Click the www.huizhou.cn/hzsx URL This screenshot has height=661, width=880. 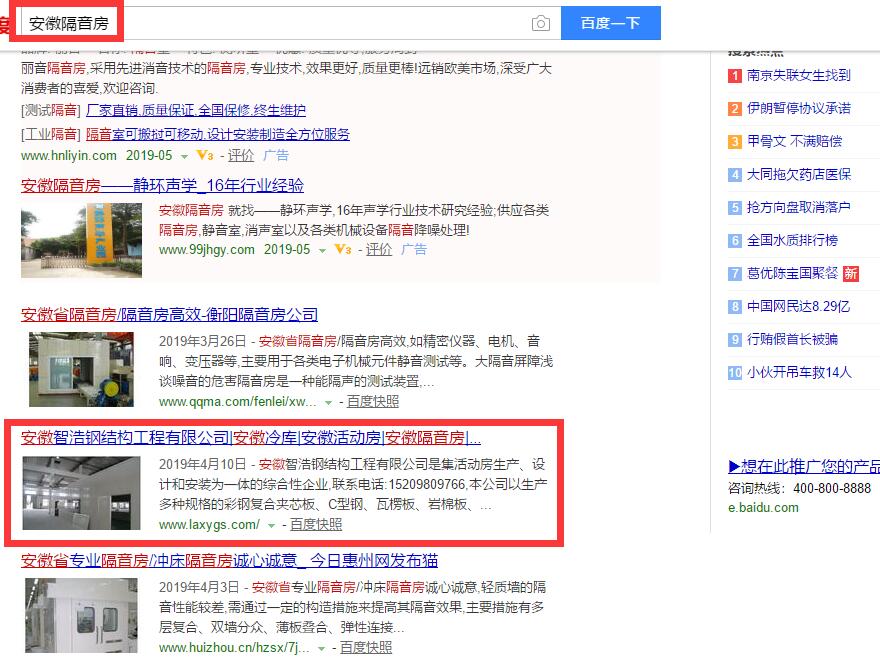[x=234, y=648]
